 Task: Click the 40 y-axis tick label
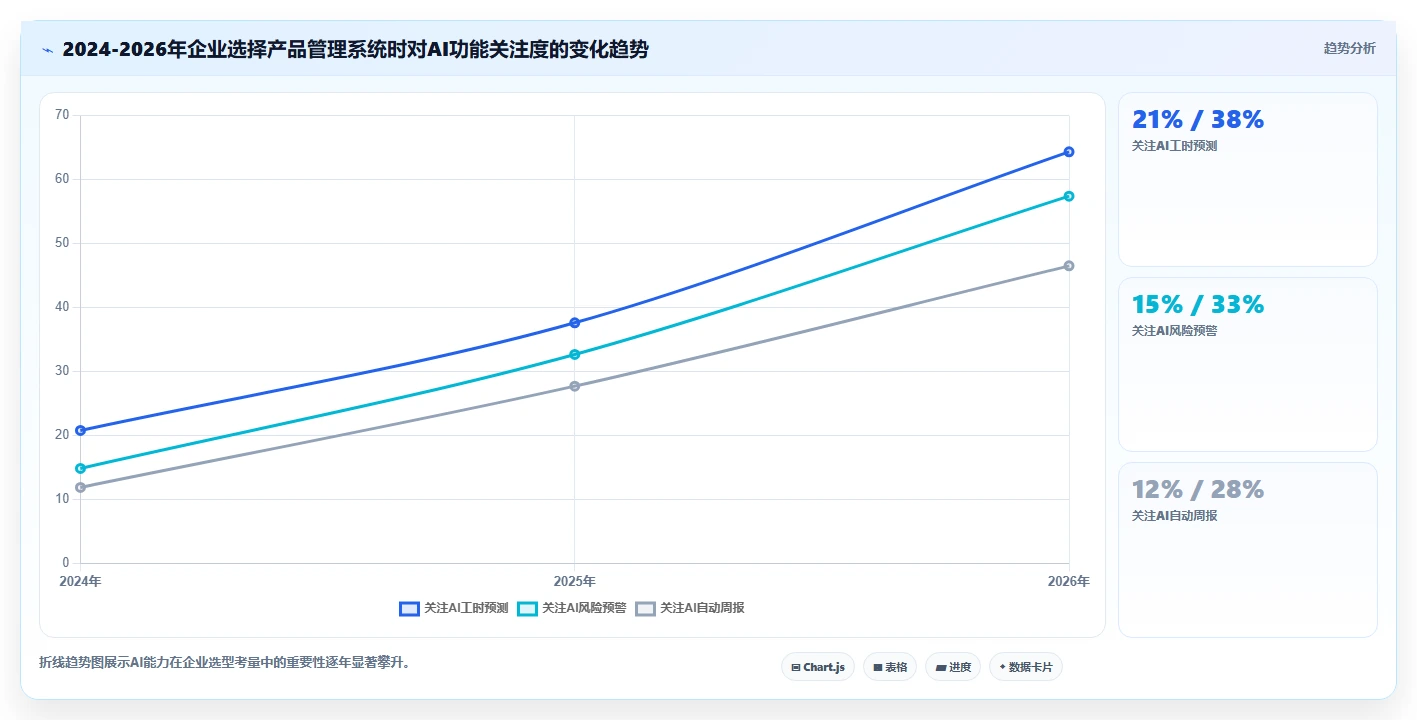[62, 307]
